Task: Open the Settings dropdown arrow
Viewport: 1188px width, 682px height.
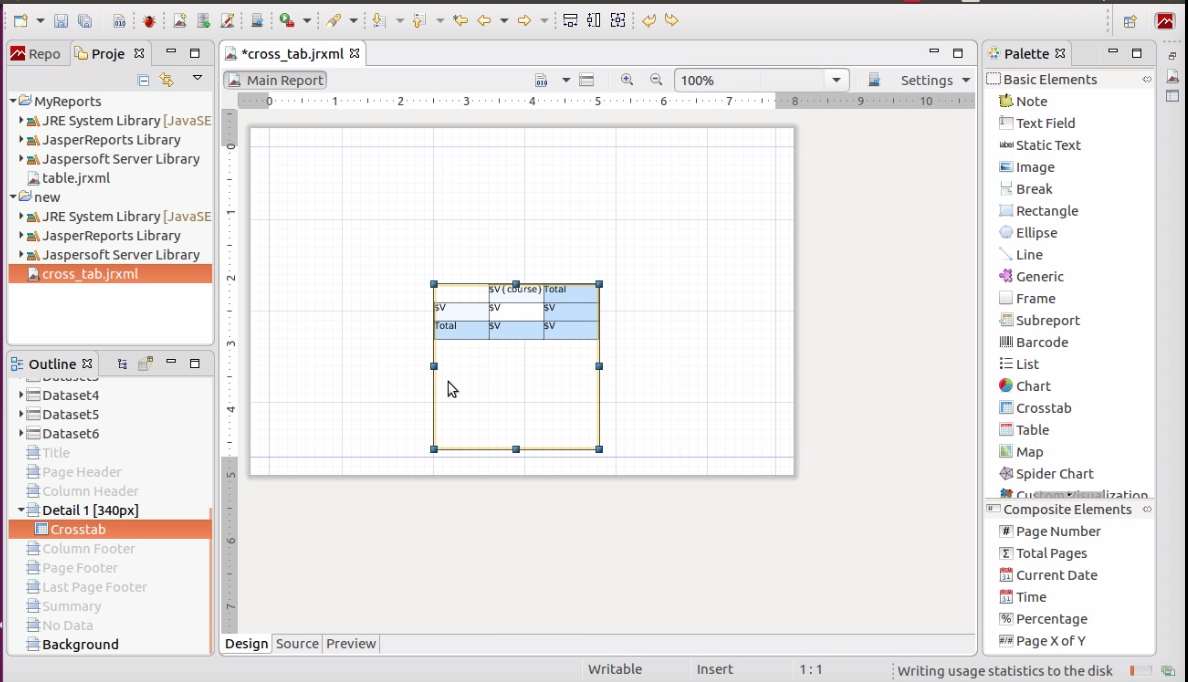Action: coord(966,80)
